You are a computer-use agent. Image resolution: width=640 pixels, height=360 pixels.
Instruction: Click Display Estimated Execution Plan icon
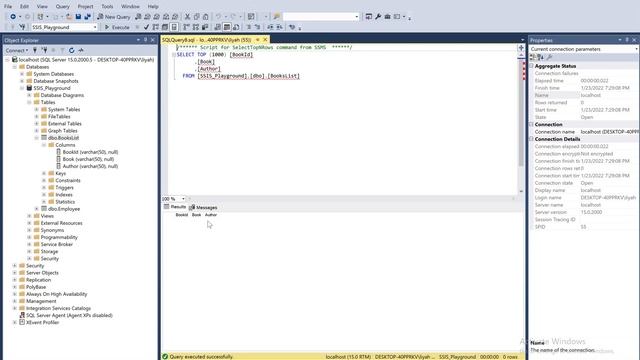156,27
